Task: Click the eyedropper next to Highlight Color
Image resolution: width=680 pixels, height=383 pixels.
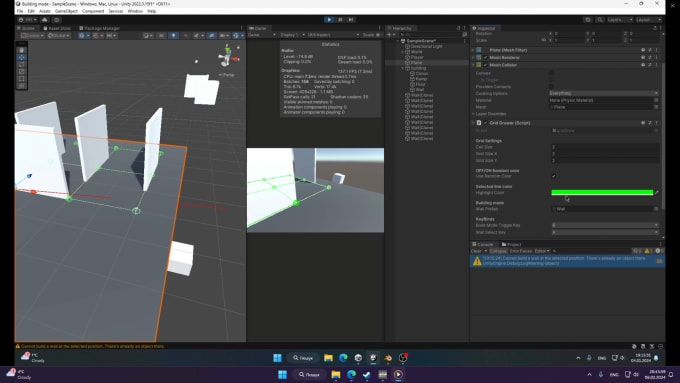Action: pos(657,193)
